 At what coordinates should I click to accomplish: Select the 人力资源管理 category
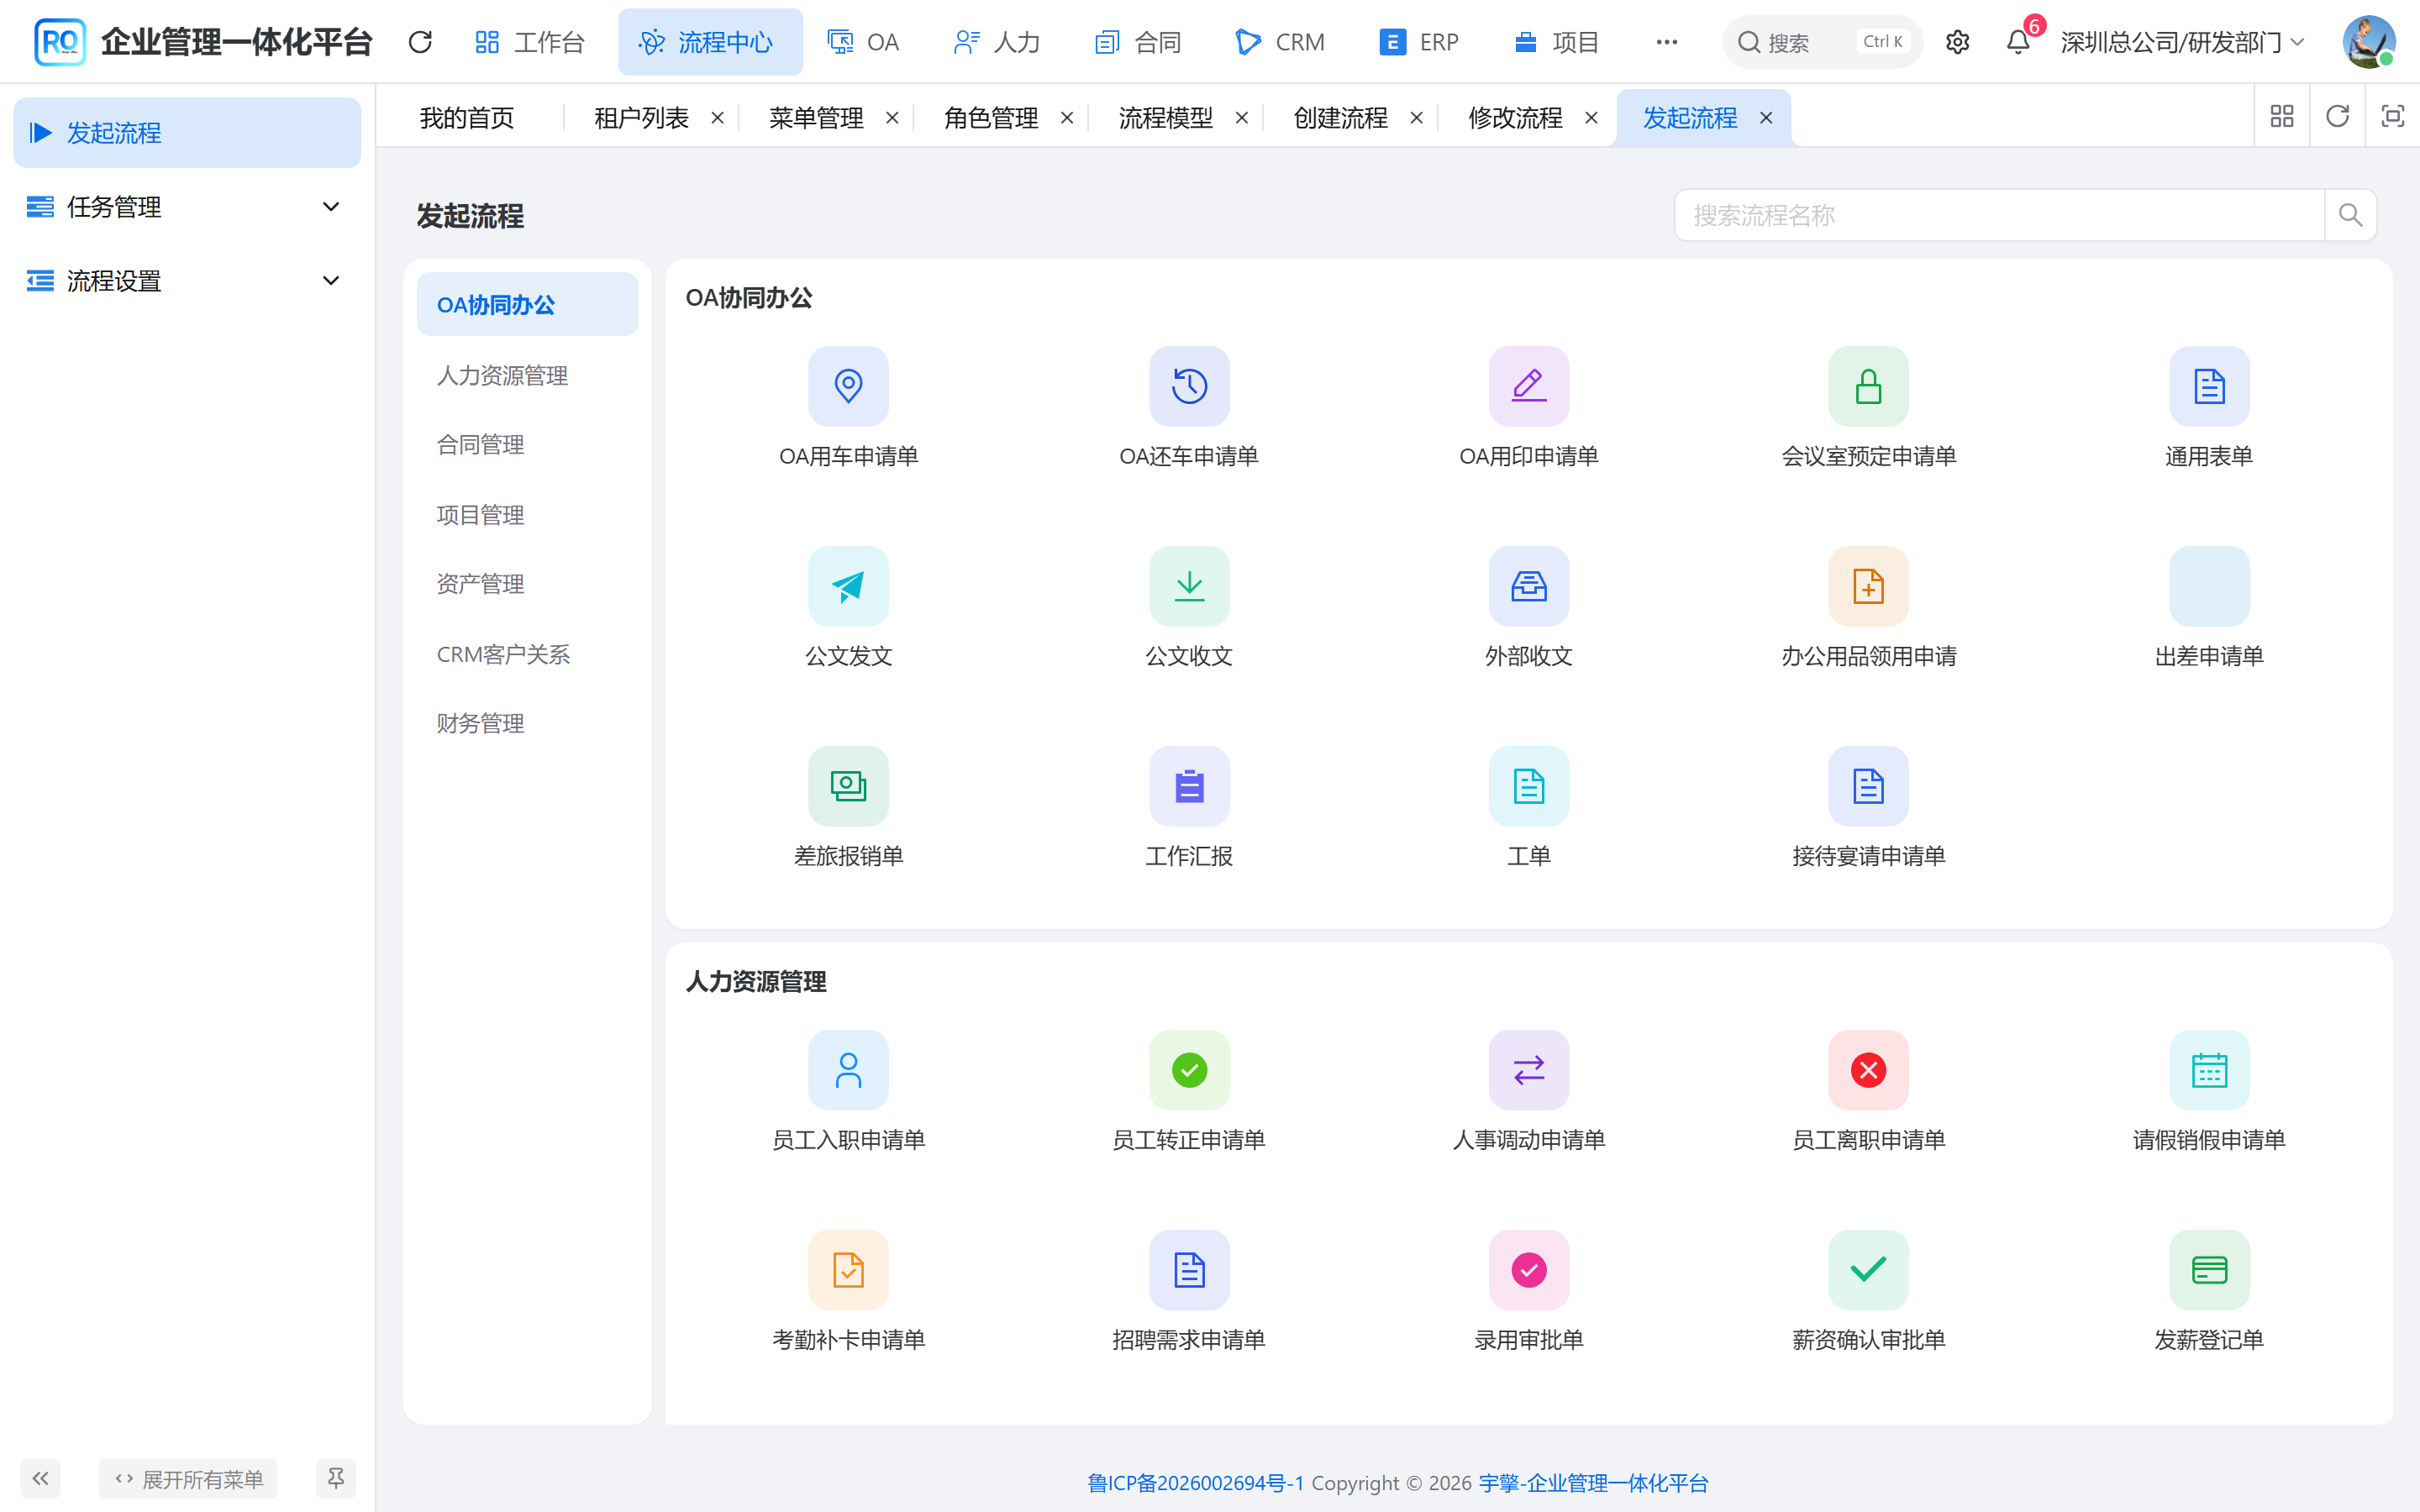tap(527, 375)
